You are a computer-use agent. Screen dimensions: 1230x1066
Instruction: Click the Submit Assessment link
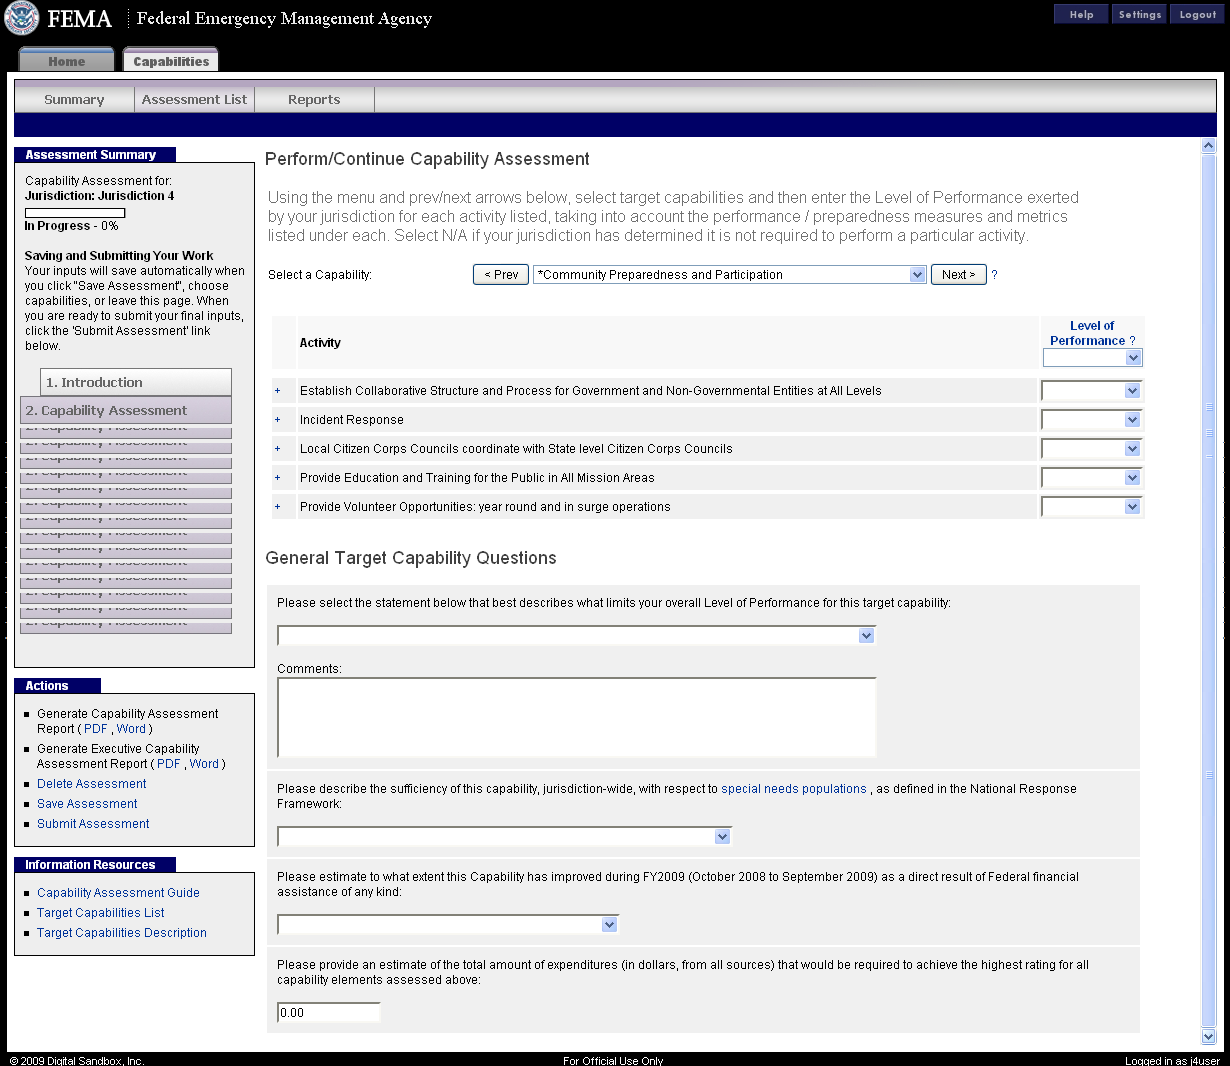click(x=93, y=824)
